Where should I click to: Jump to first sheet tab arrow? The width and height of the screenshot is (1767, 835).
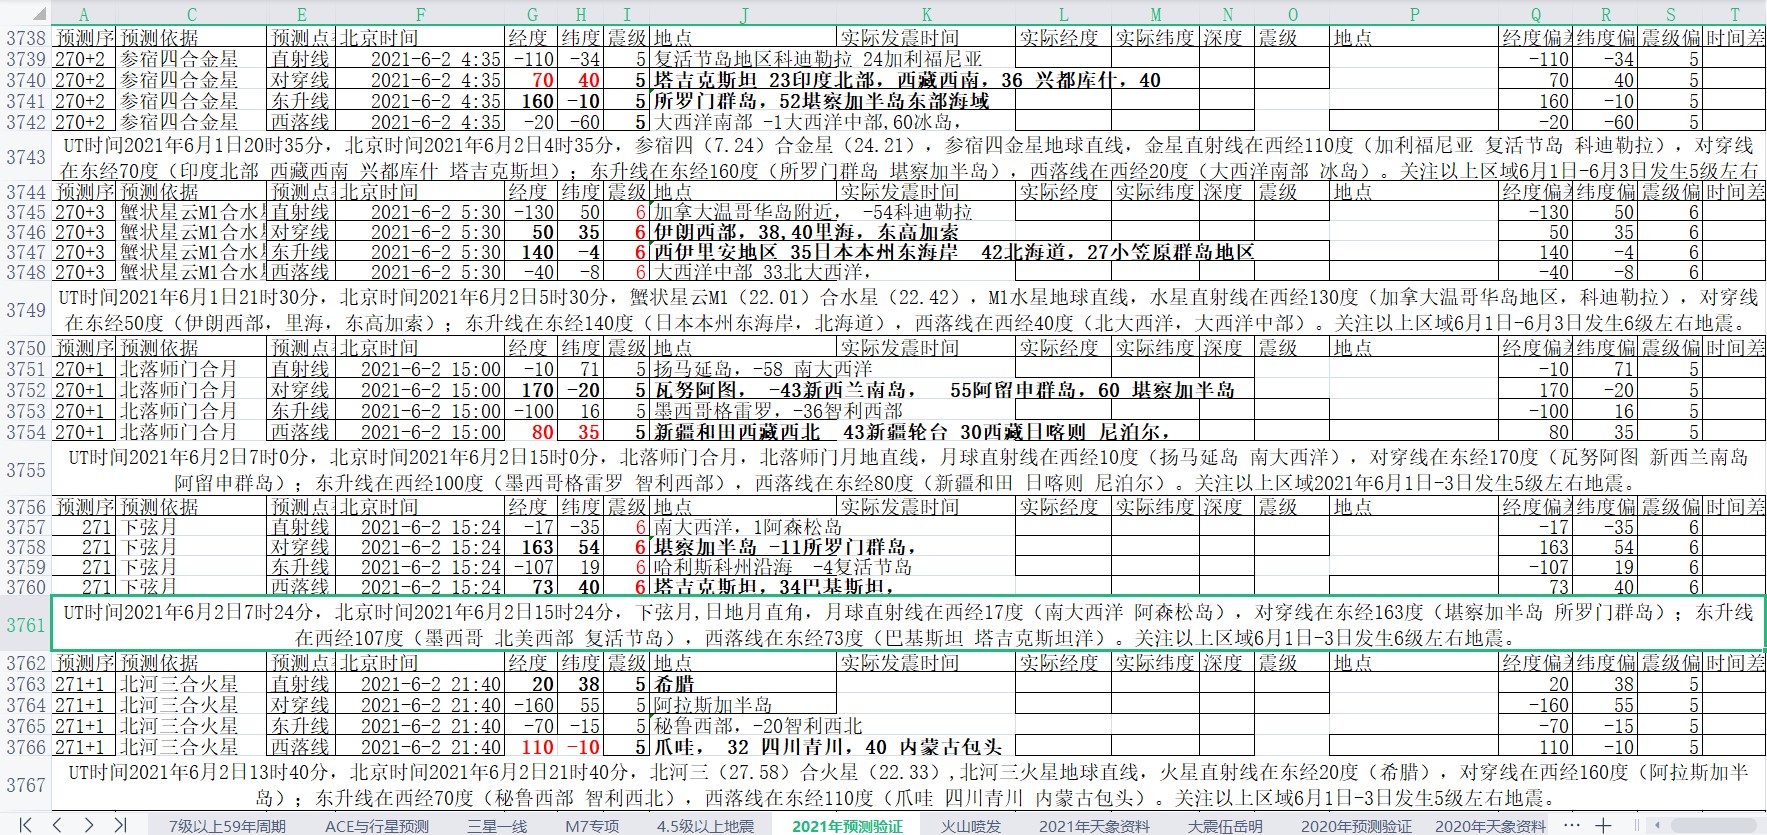coord(26,825)
